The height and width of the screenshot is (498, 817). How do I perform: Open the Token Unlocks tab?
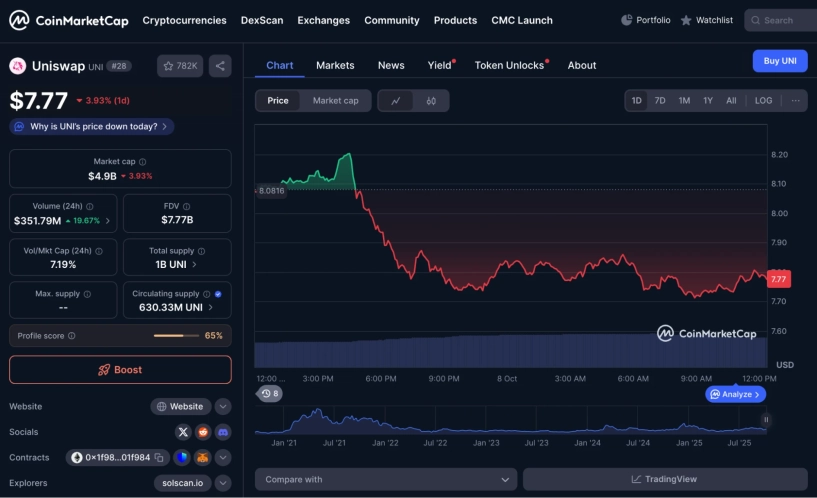coord(509,65)
